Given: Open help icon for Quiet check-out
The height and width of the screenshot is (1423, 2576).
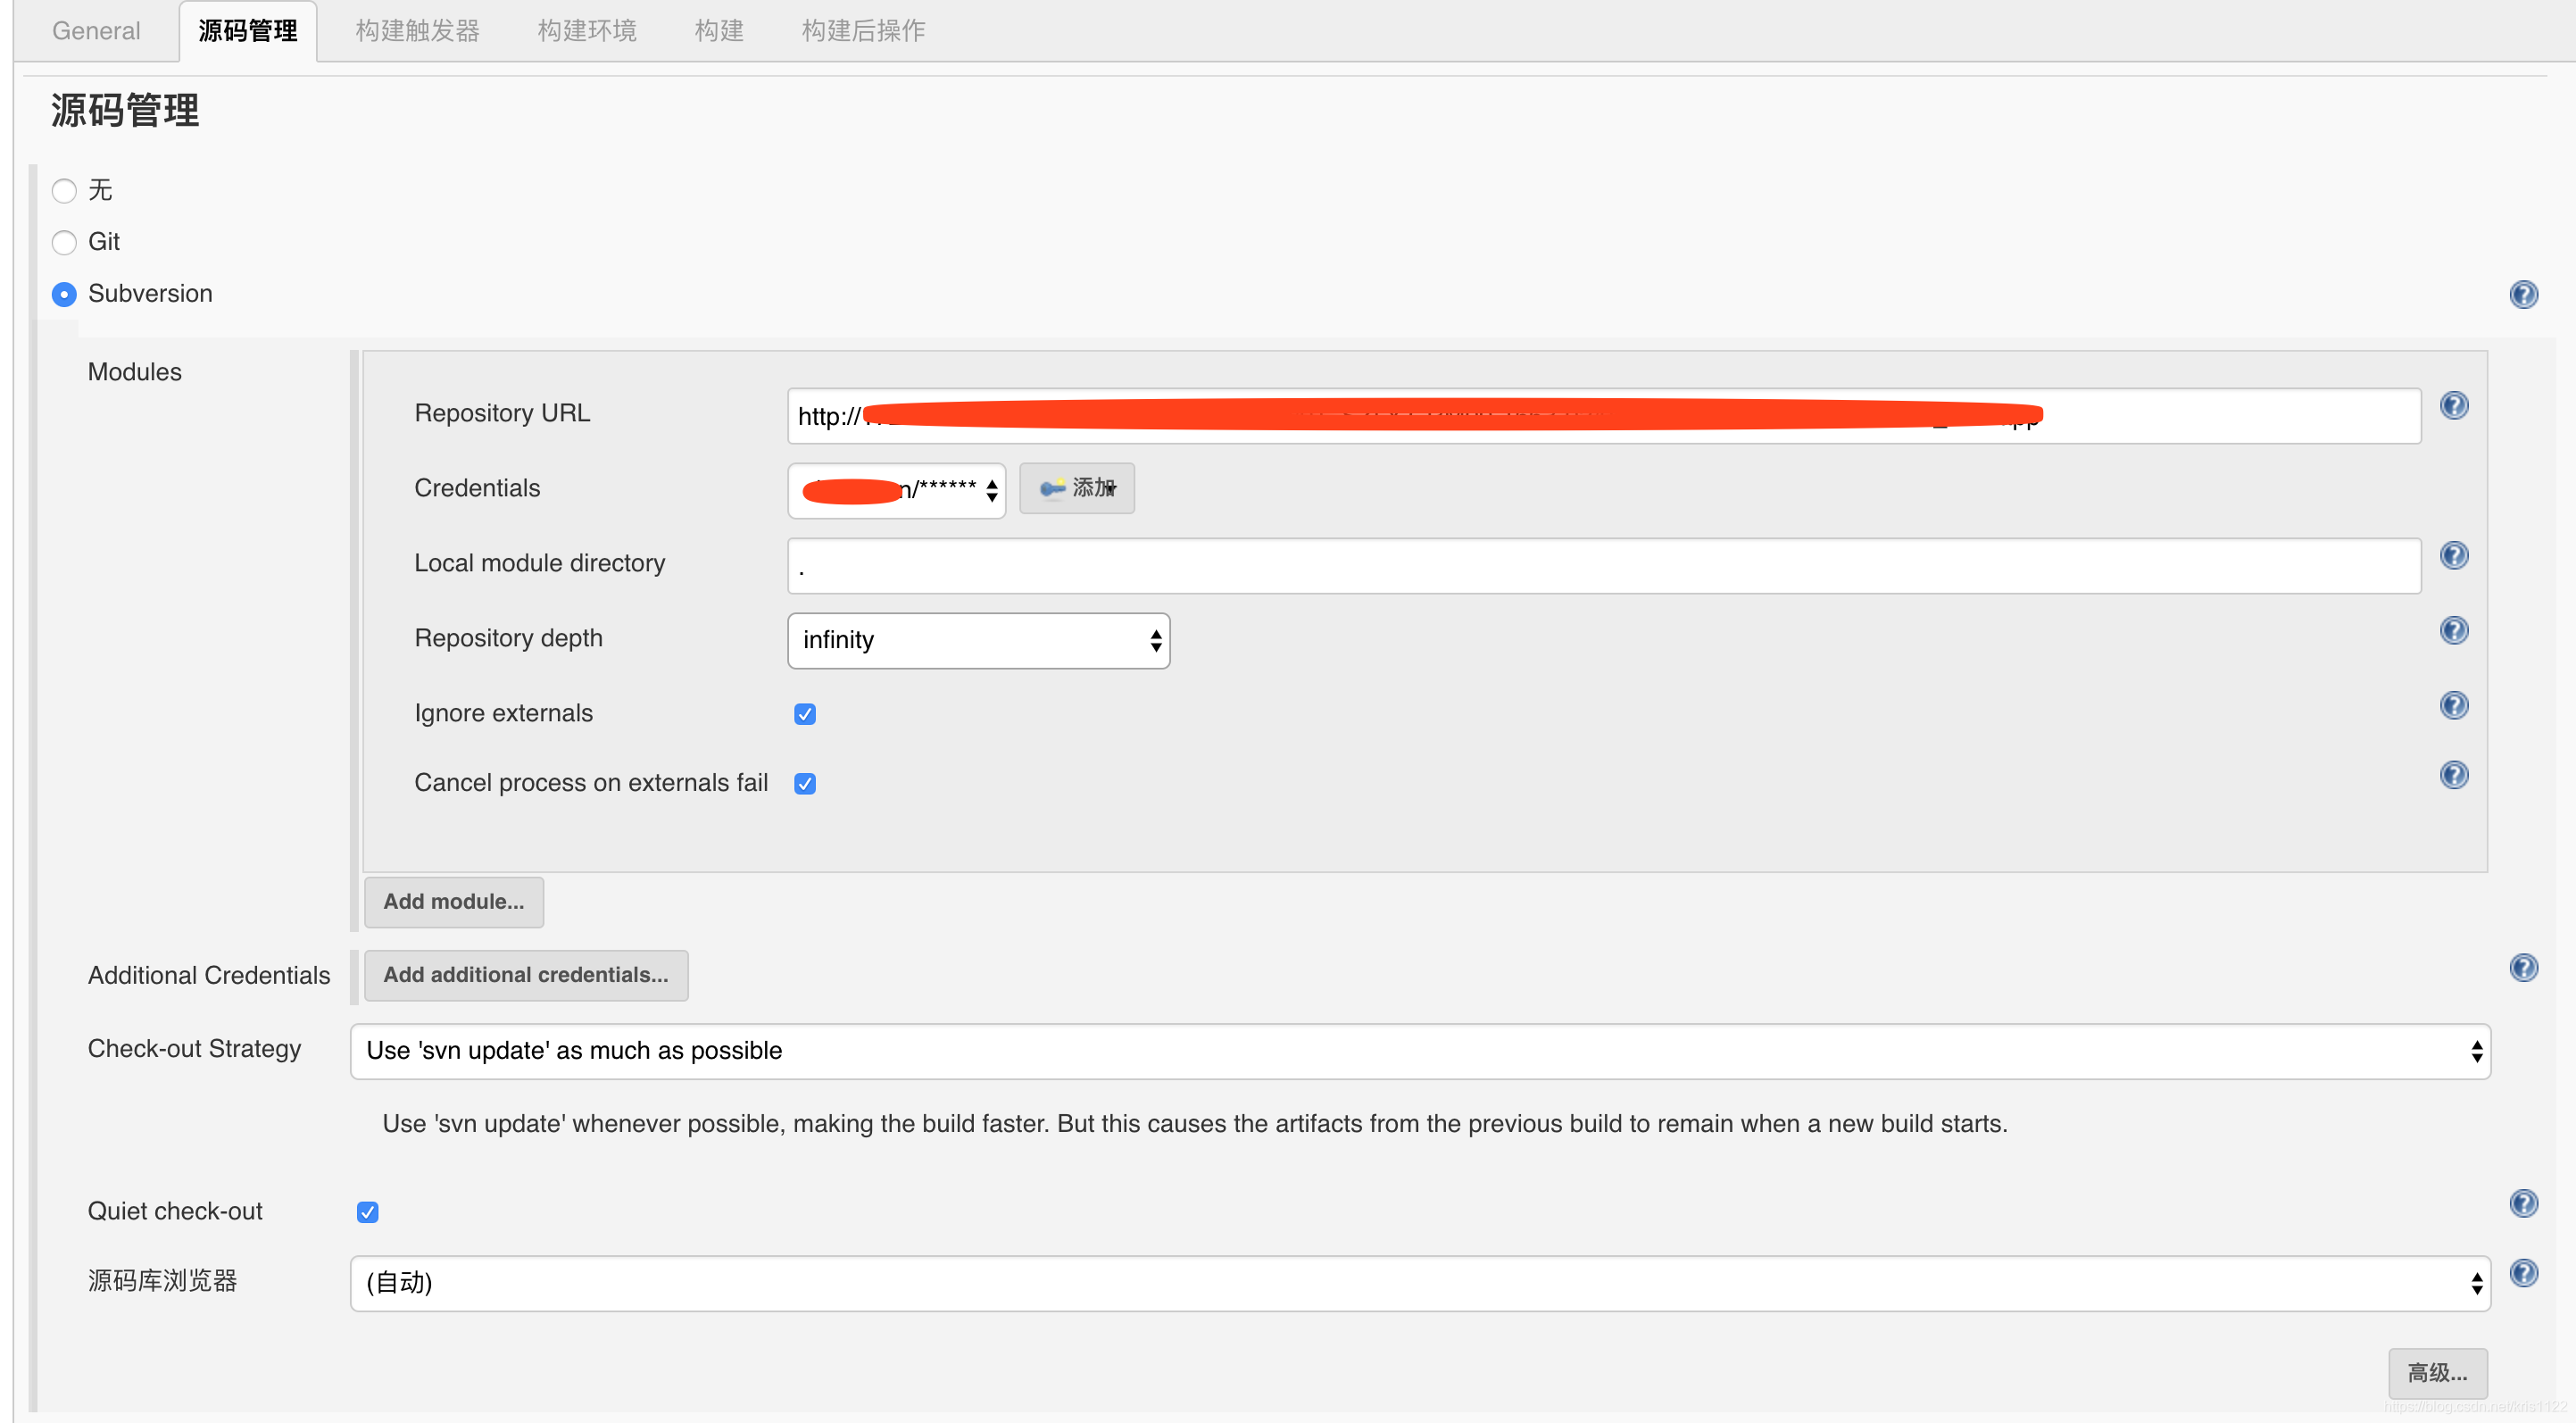Looking at the screenshot, I should pyautogui.click(x=2523, y=1203).
